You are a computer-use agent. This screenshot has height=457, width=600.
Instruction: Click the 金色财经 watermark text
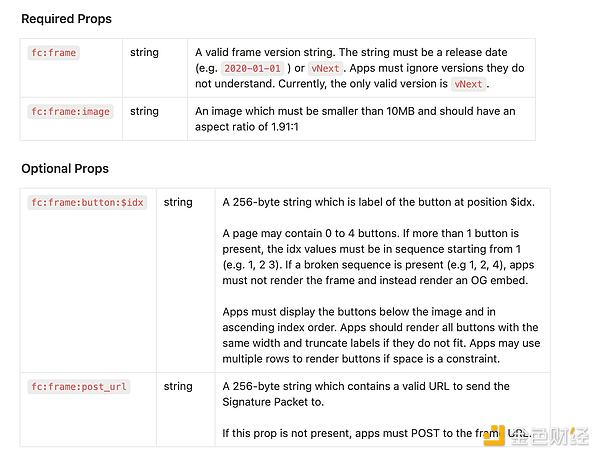tap(552, 437)
